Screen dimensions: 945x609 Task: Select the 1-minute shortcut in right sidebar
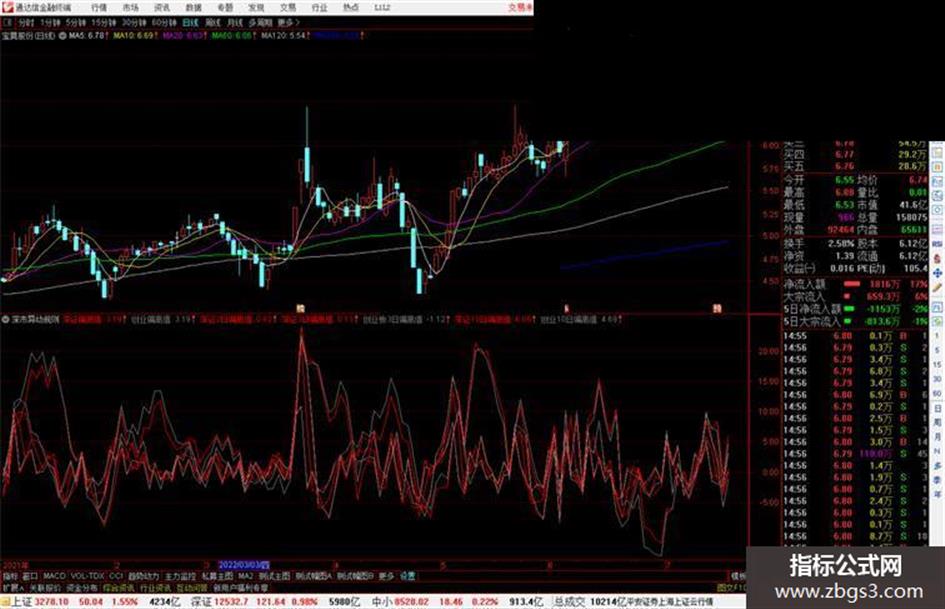(x=938, y=336)
